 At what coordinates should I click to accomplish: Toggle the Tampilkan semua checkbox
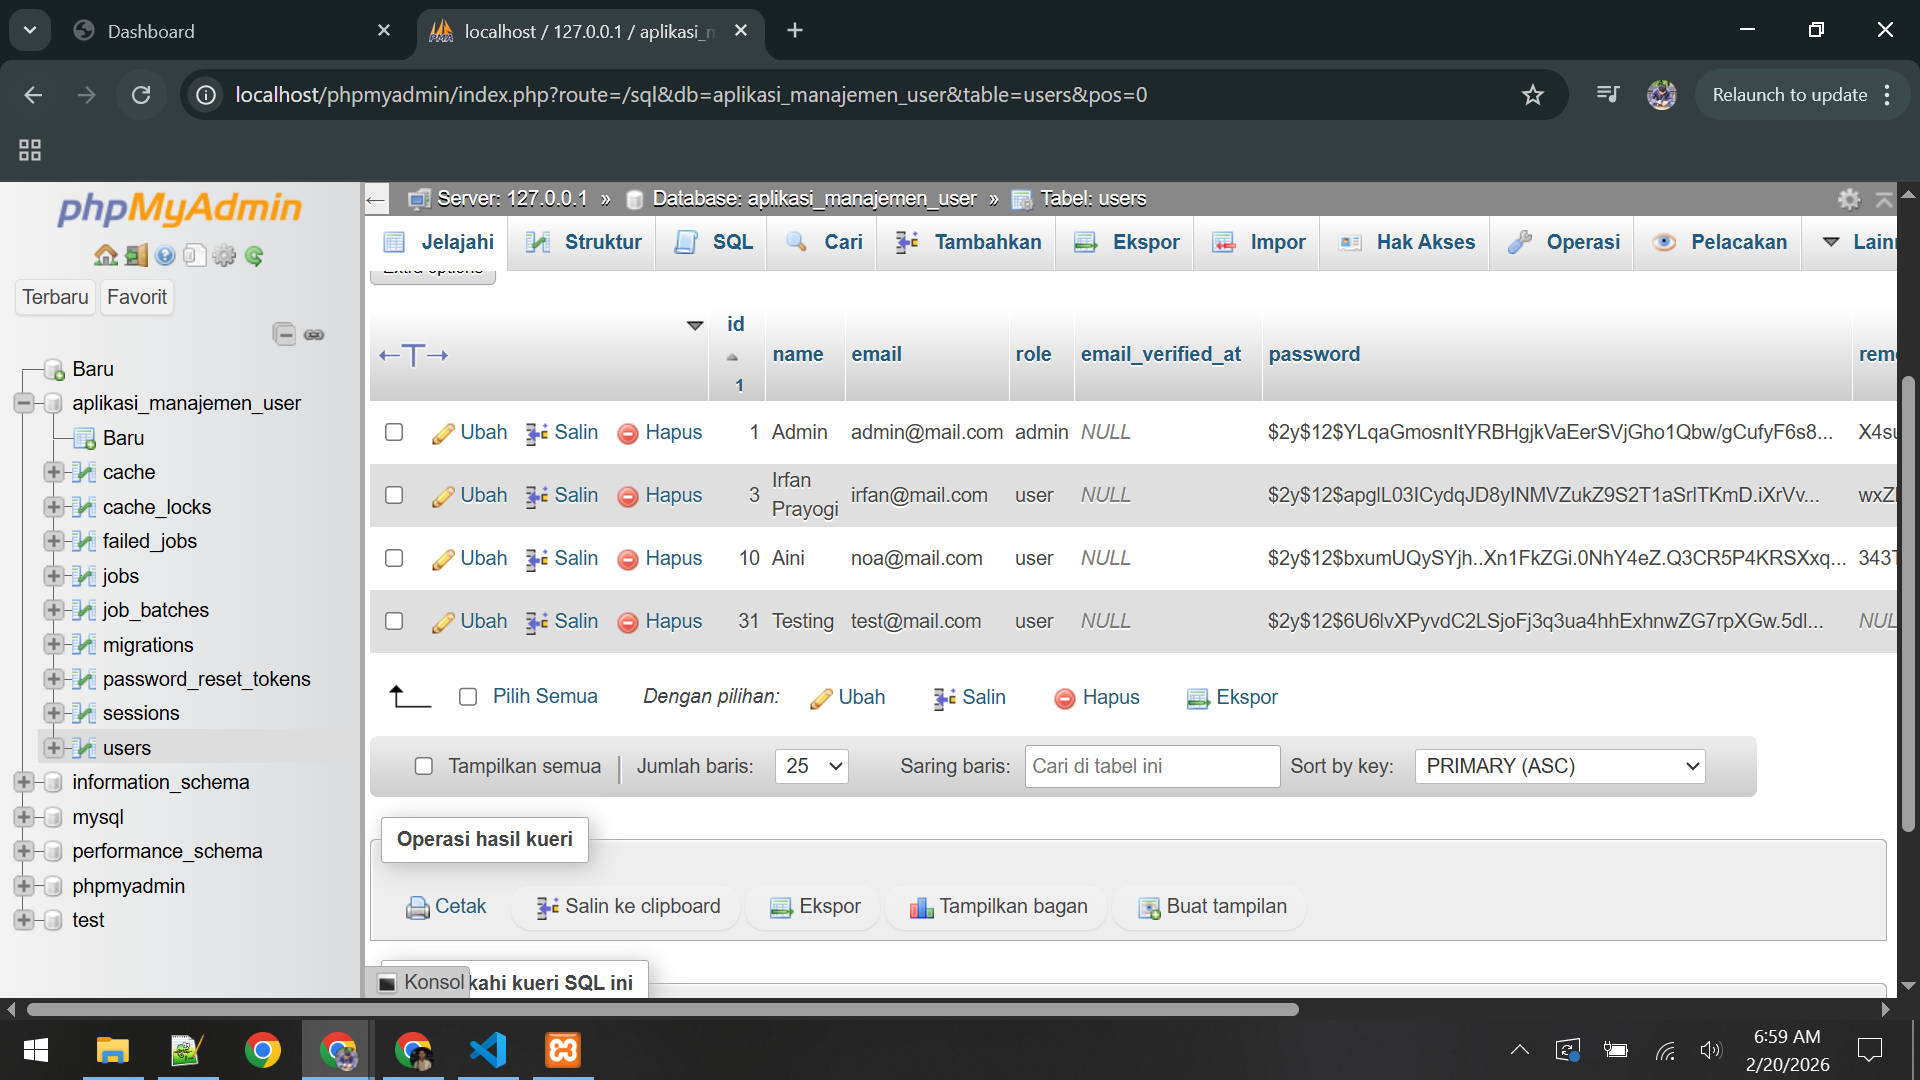424,766
